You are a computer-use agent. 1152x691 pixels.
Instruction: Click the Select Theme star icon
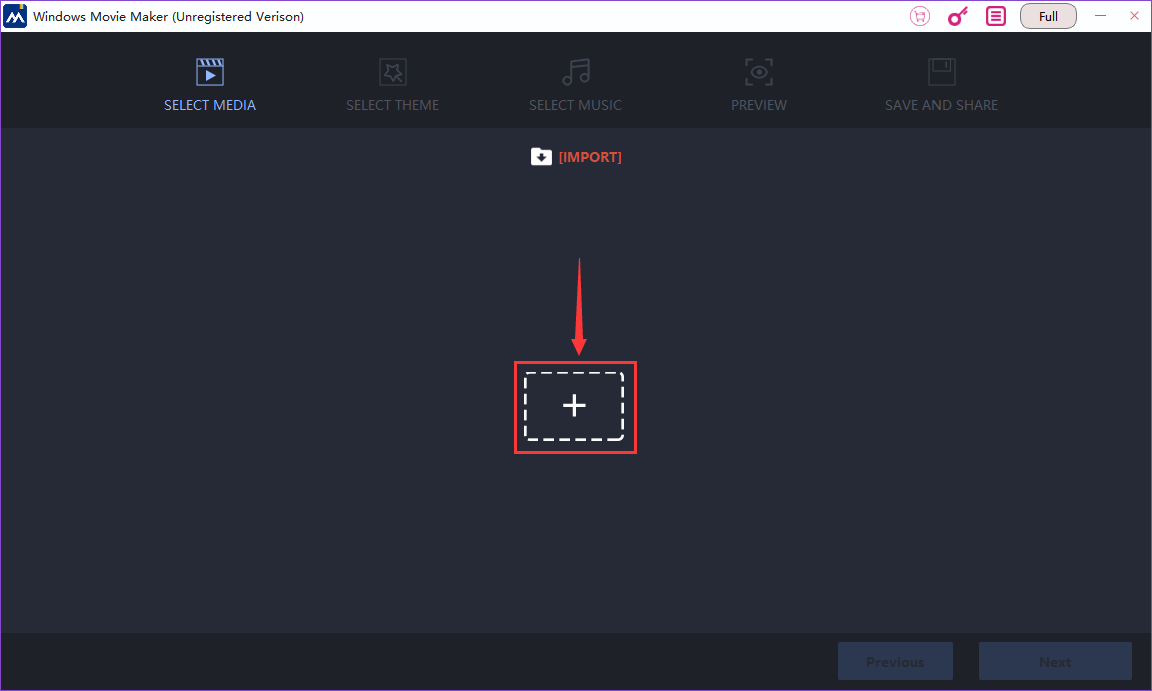(392, 72)
